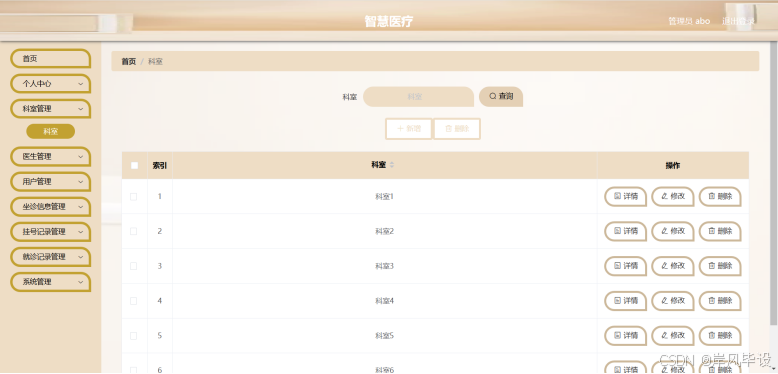Expand the 个人中心 menu
The width and height of the screenshot is (778, 374).
(x=51, y=84)
